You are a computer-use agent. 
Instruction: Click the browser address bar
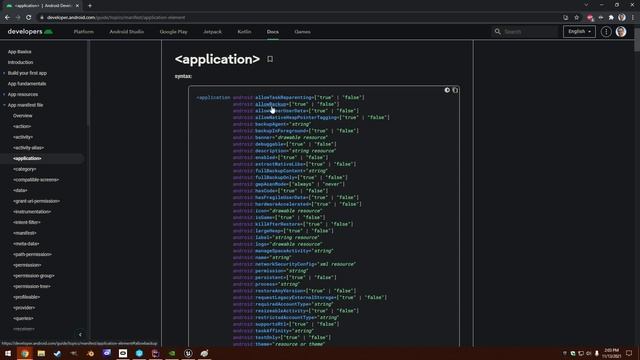pos(298,18)
